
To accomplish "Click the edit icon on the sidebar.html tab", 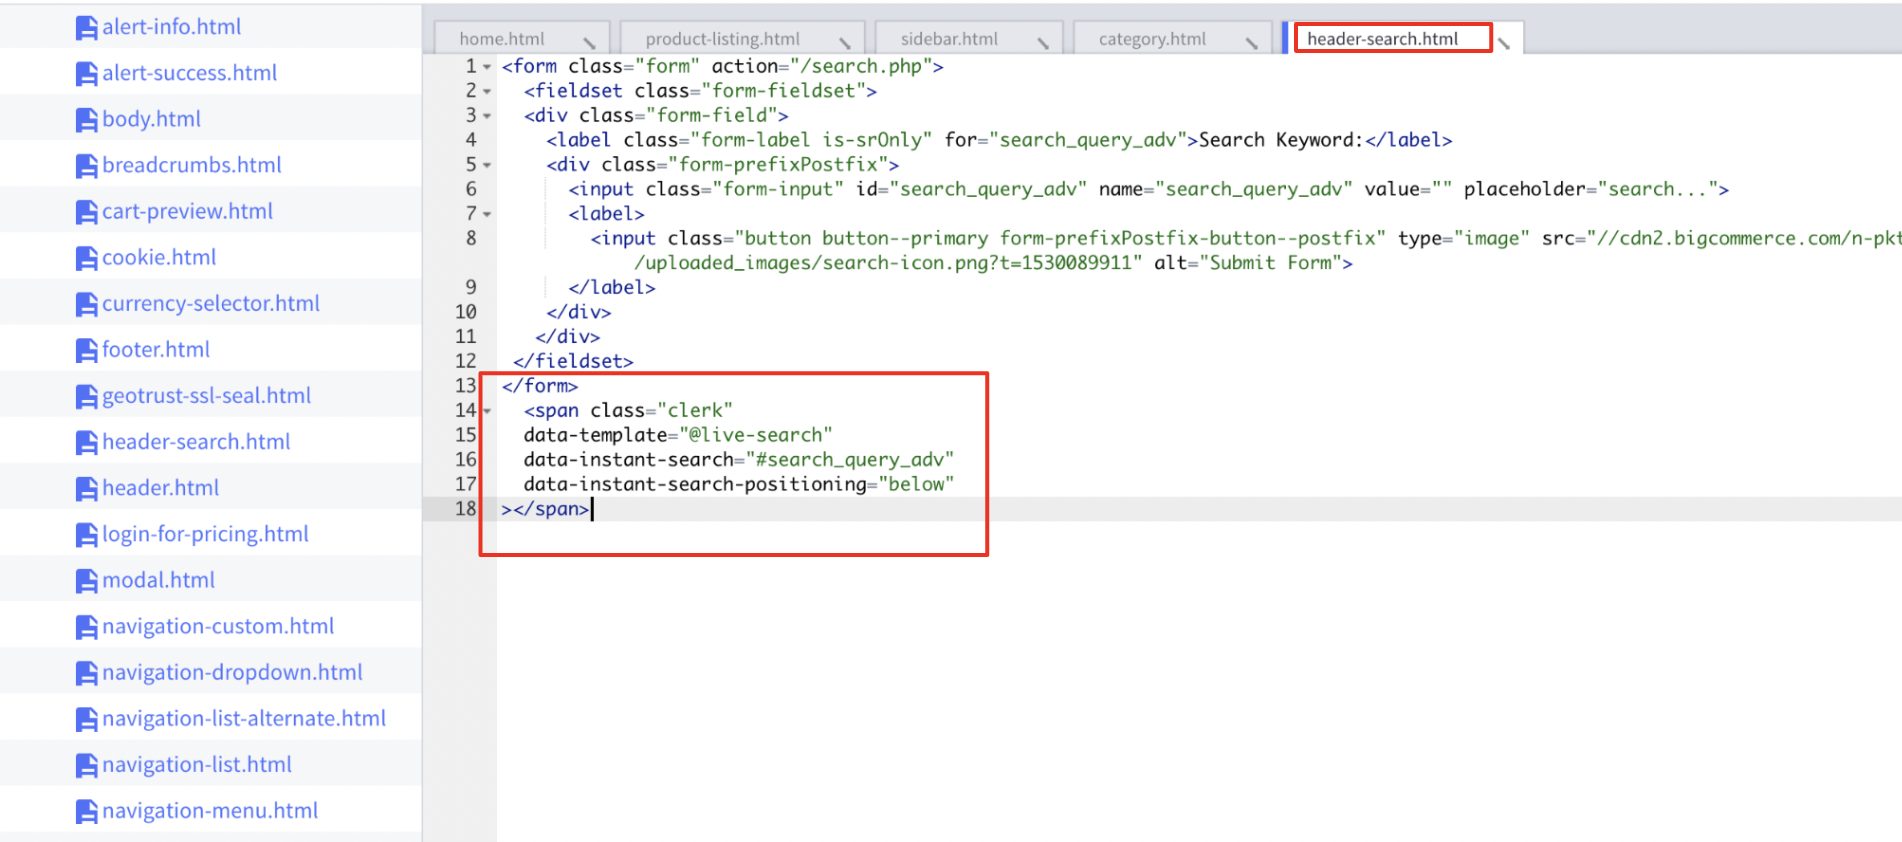I will pos(1043,42).
